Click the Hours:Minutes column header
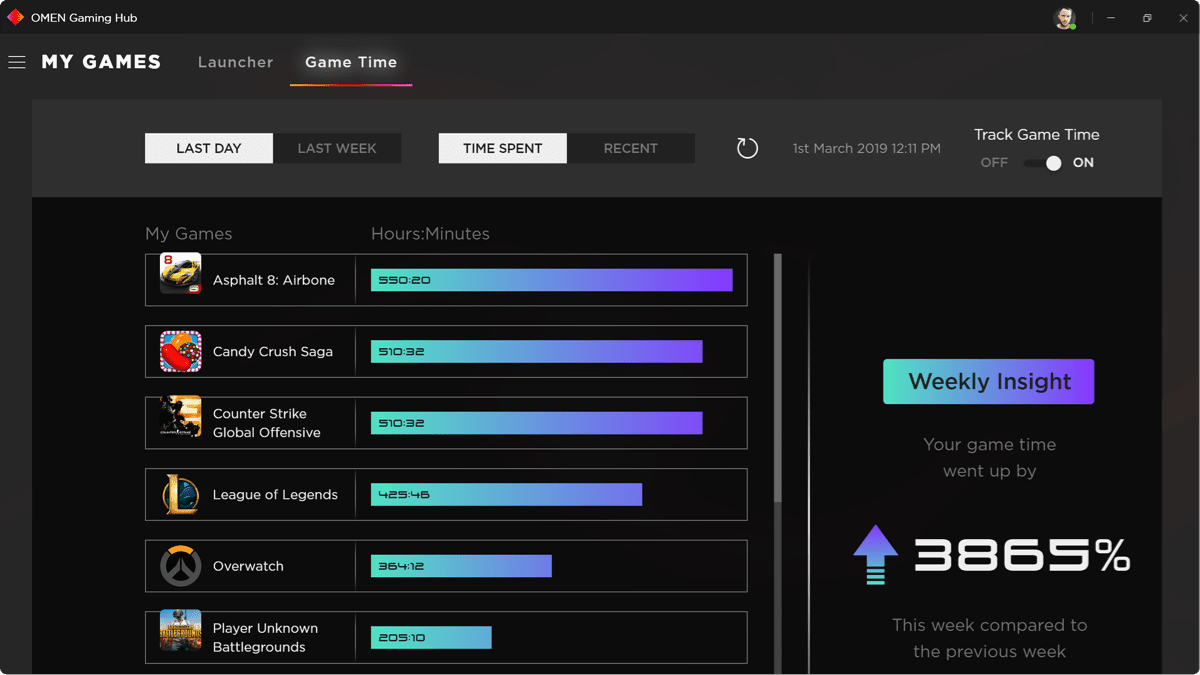This screenshot has height=675, width=1200. (430, 234)
